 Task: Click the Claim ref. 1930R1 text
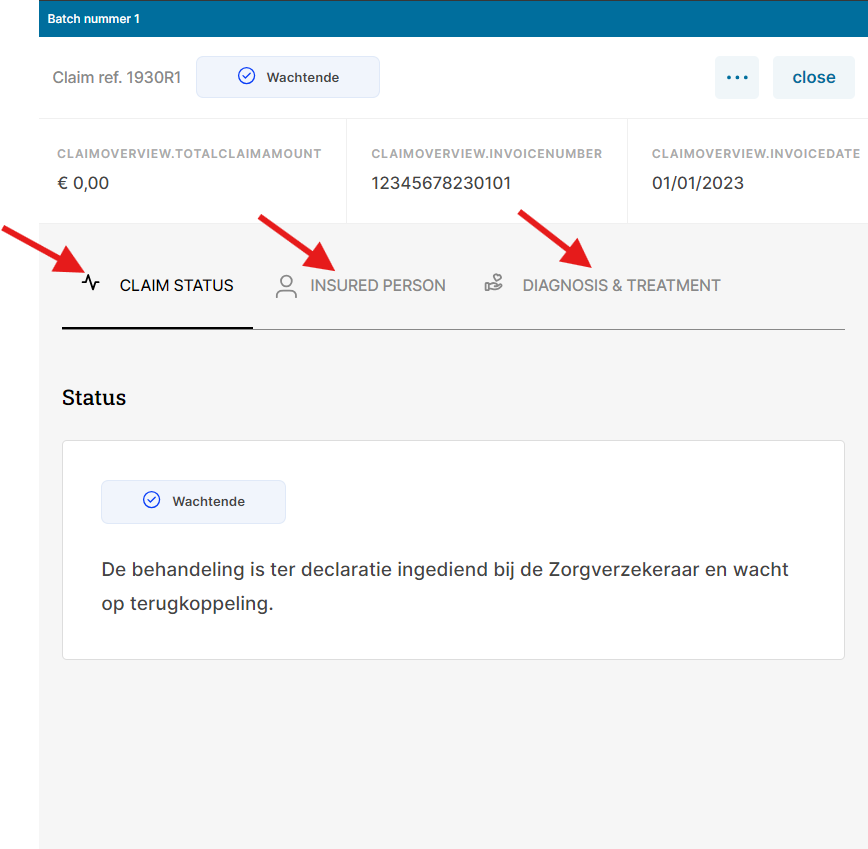(116, 77)
